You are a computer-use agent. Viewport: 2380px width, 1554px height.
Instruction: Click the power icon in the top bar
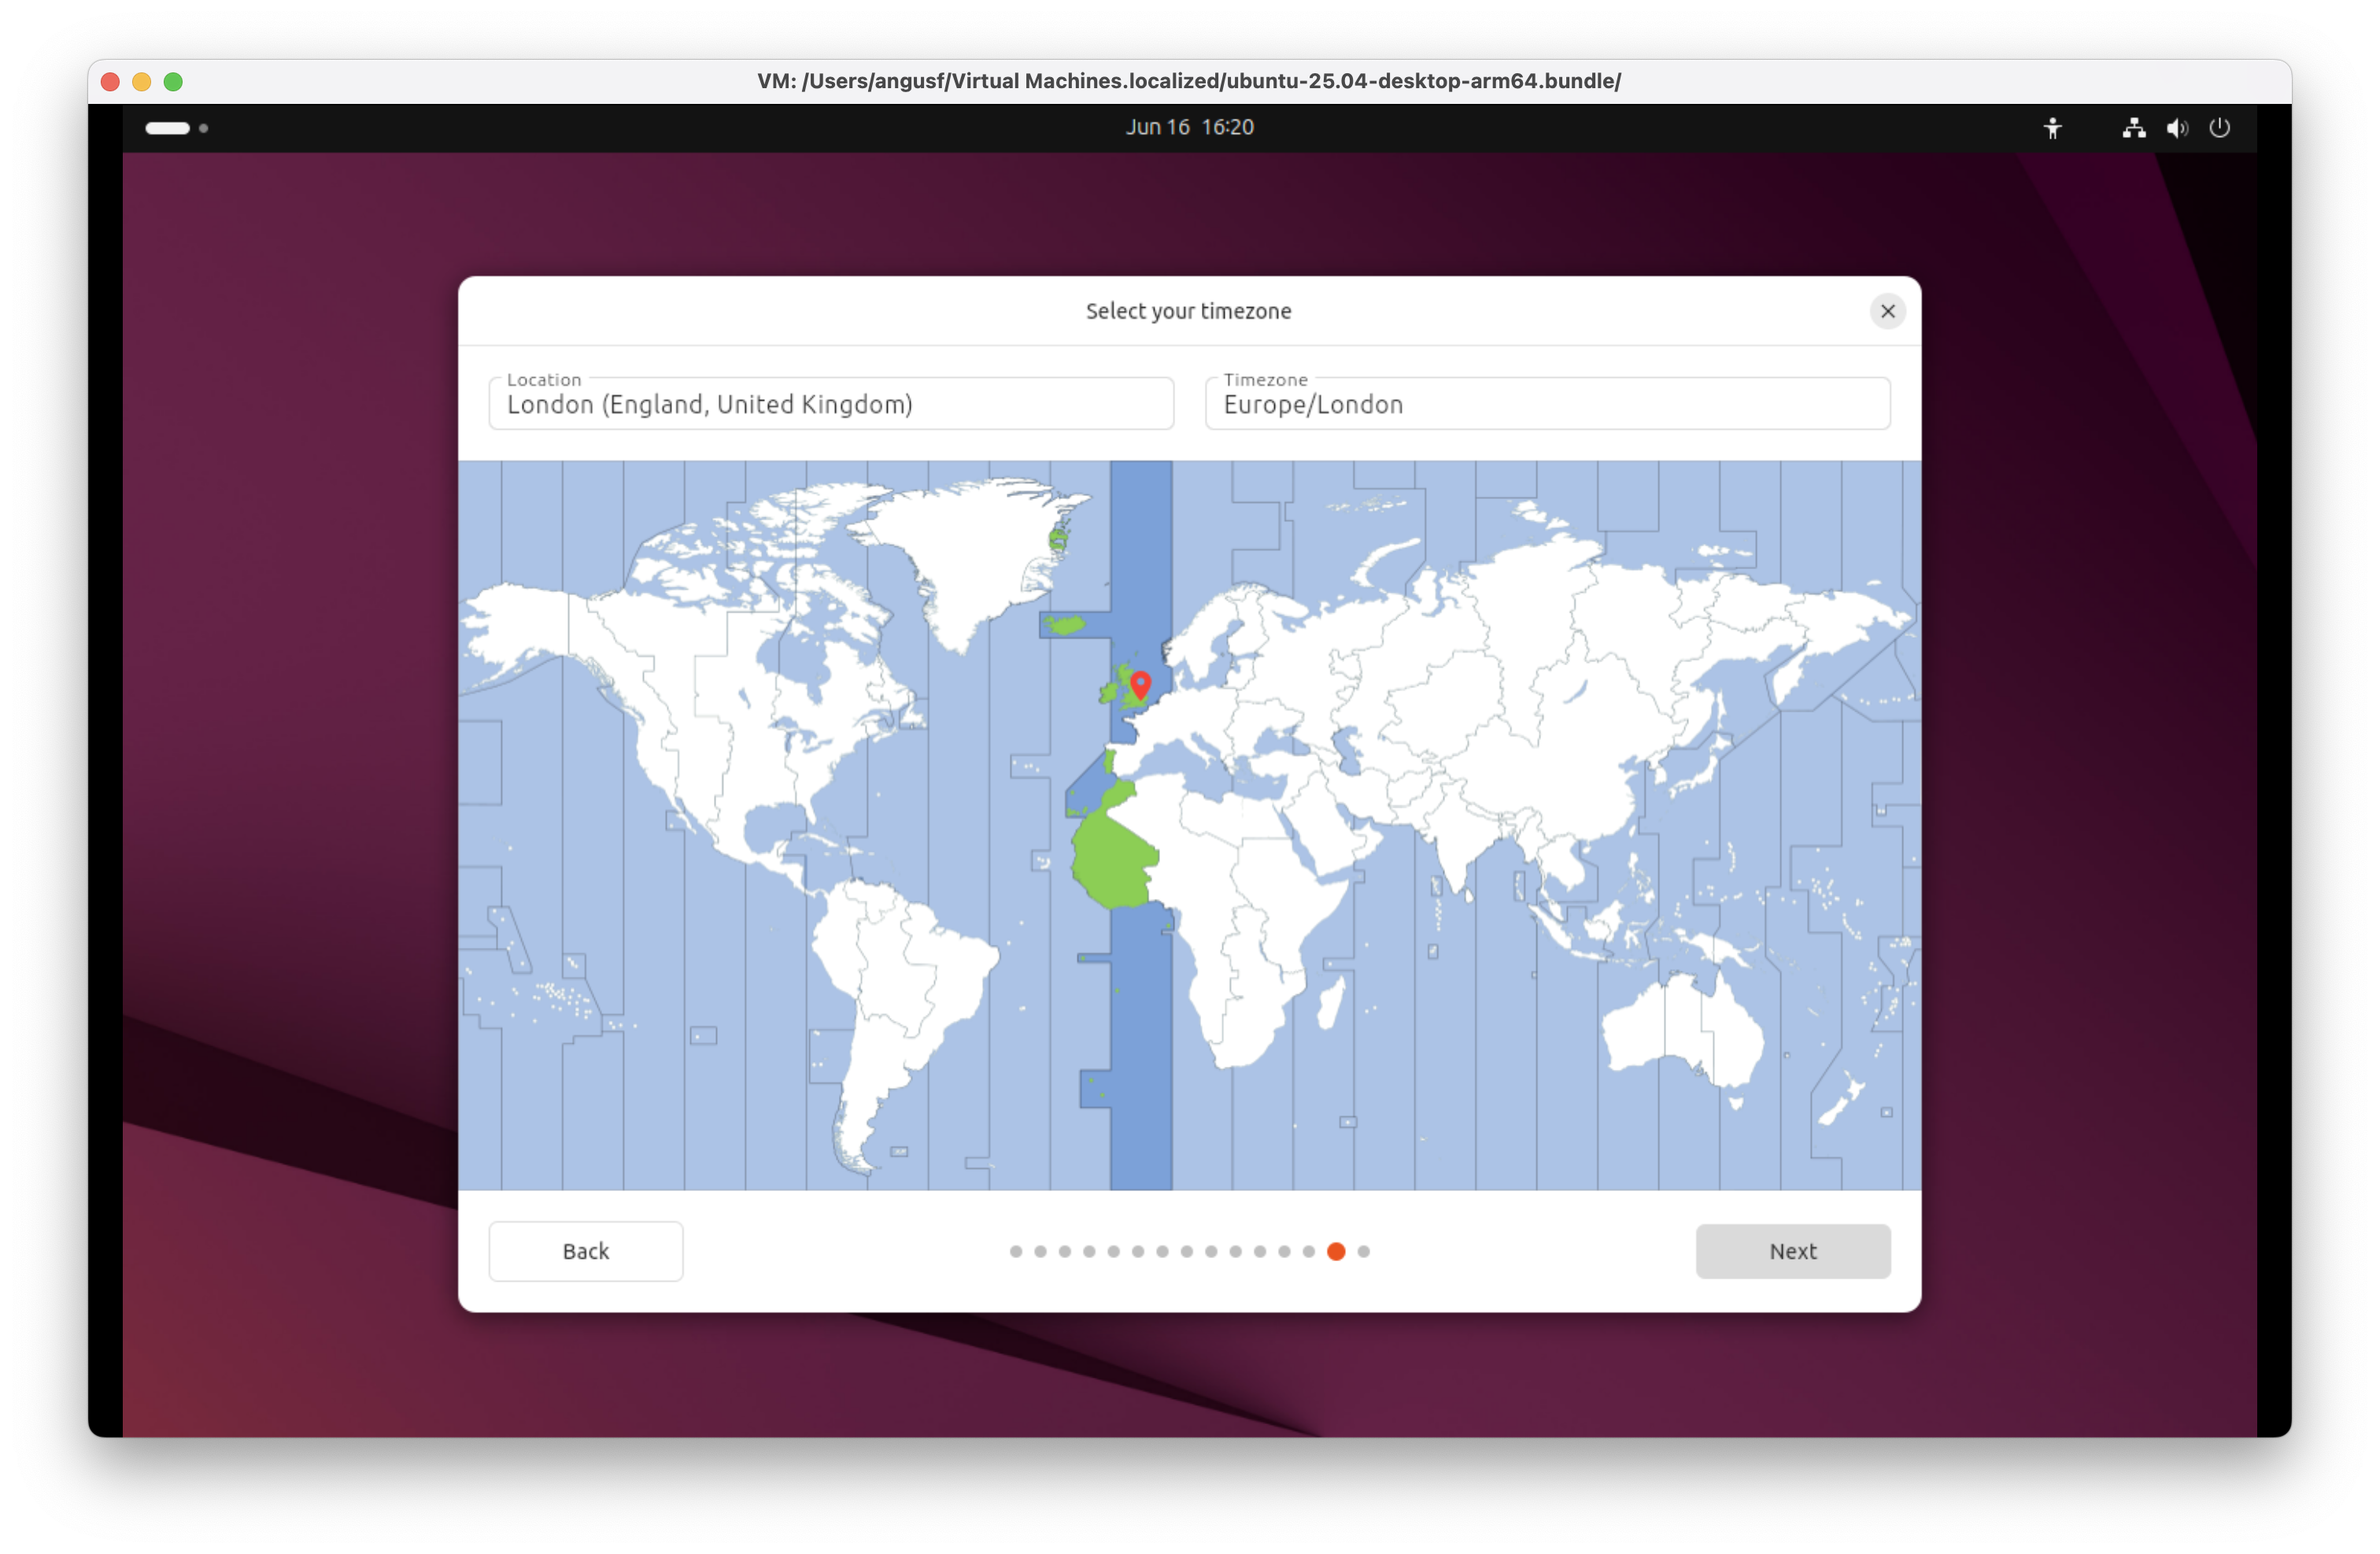click(2220, 128)
